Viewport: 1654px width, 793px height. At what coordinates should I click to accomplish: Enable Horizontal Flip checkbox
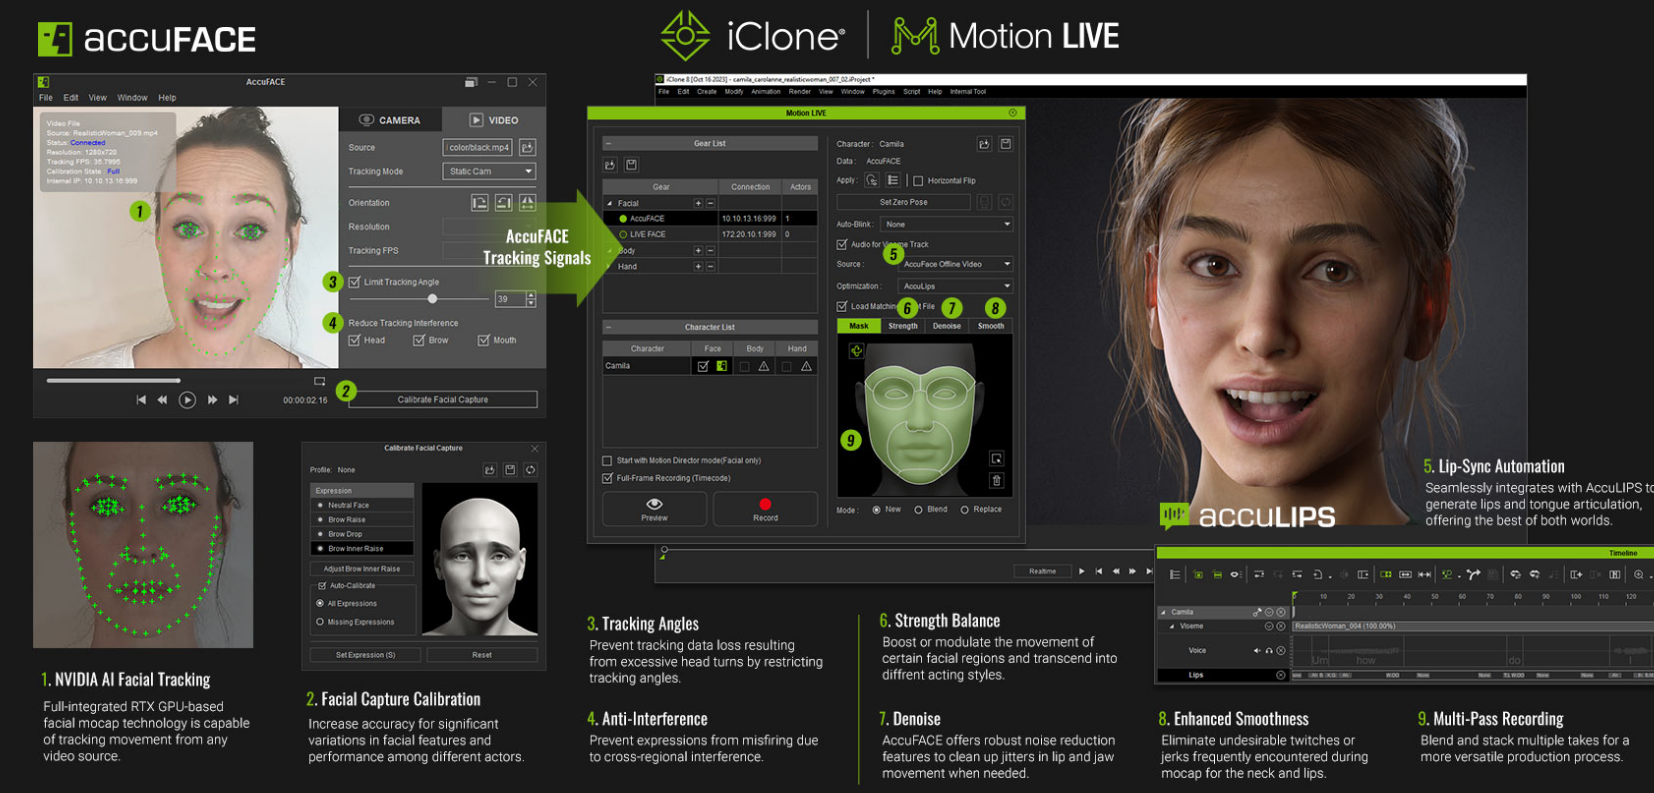click(918, 181)
